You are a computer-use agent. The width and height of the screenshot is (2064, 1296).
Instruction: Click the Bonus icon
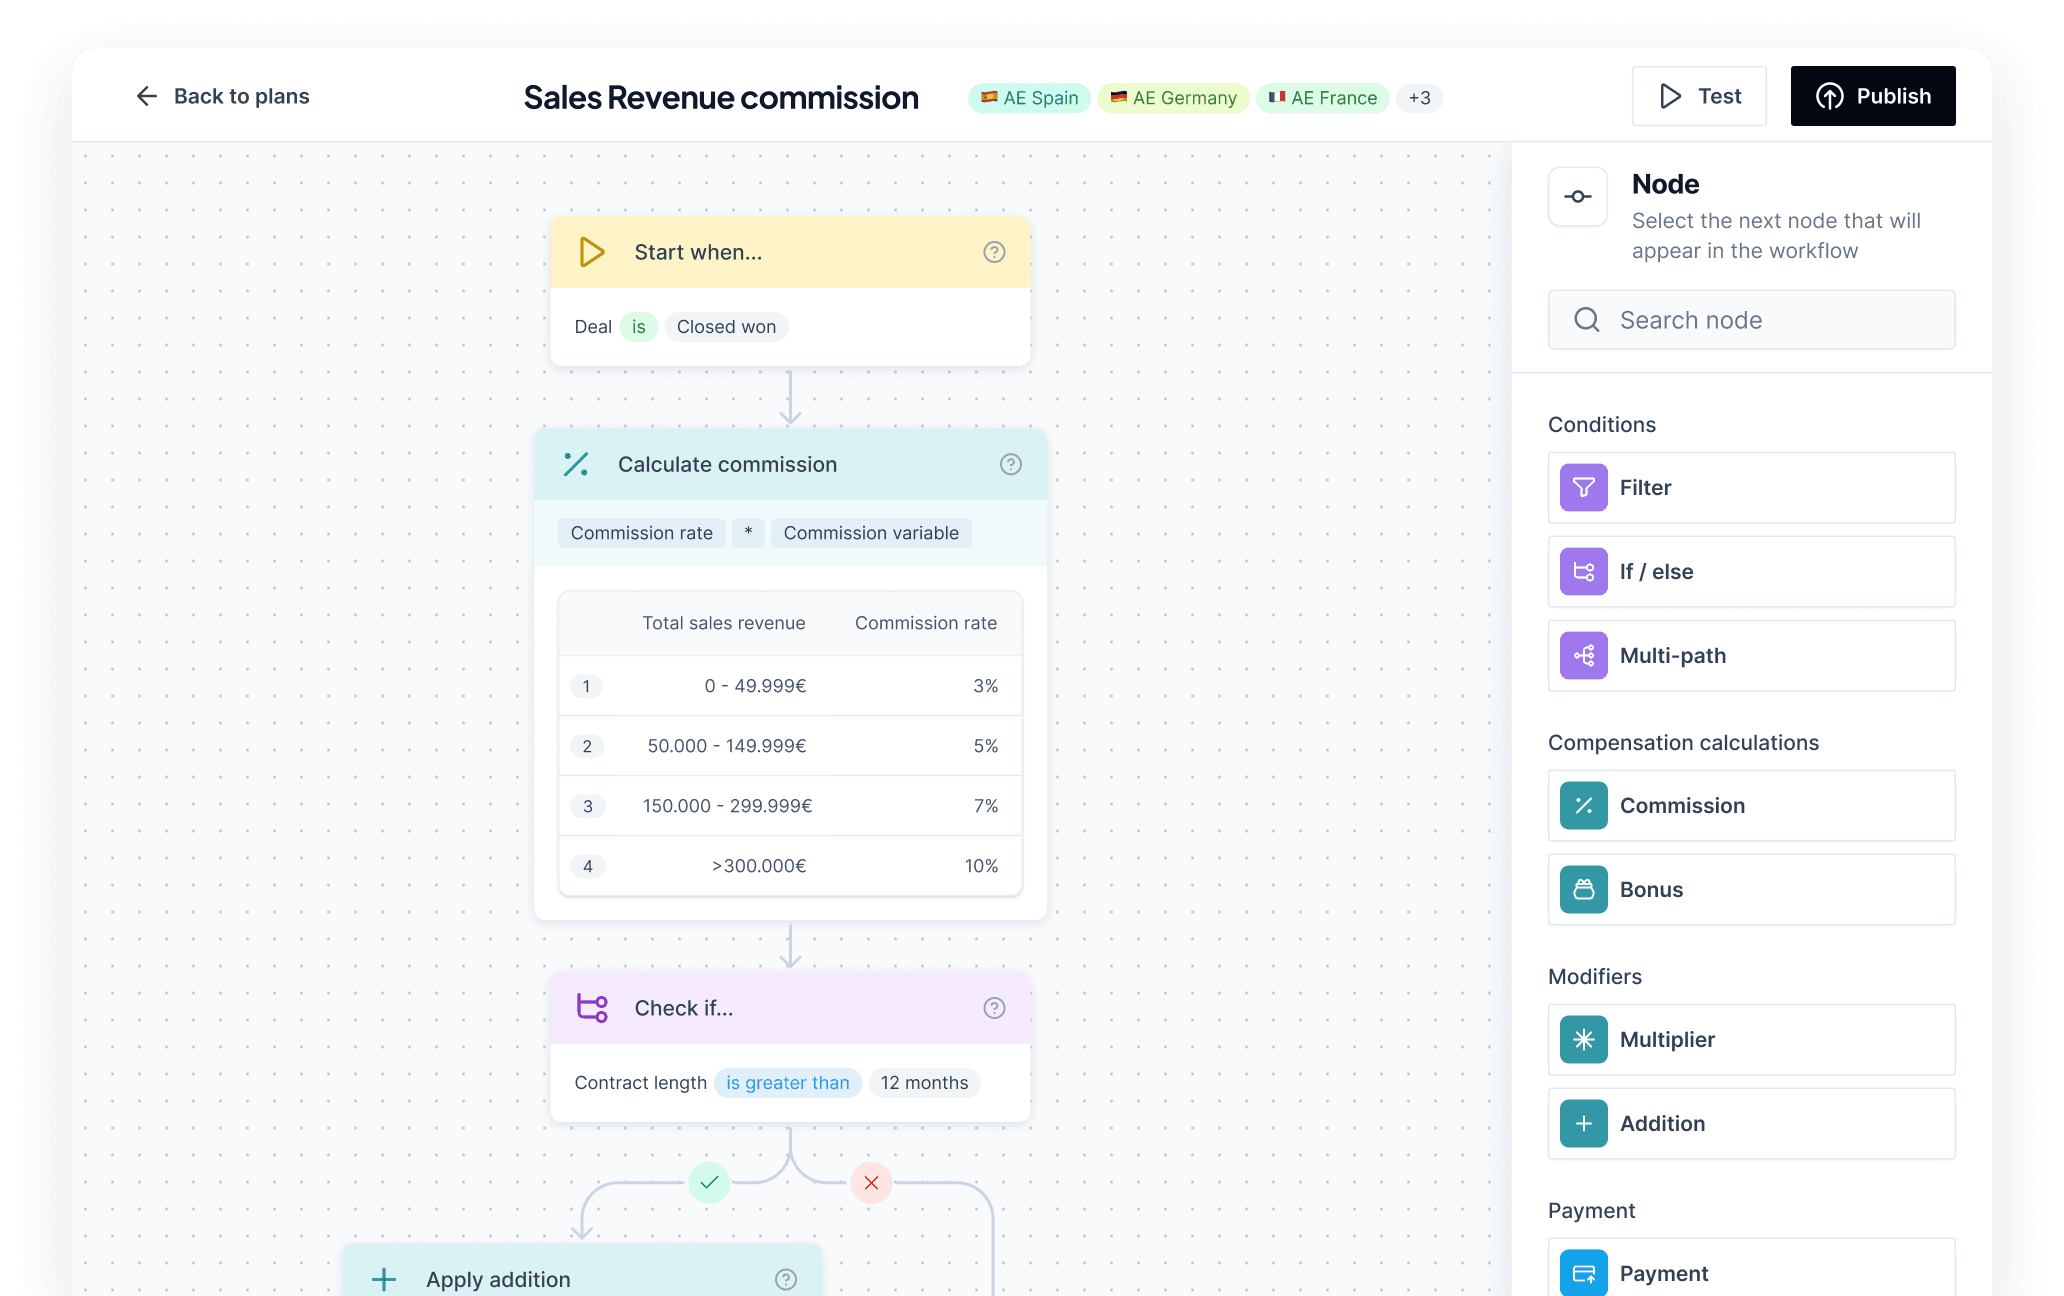(x=1584, y=890)
